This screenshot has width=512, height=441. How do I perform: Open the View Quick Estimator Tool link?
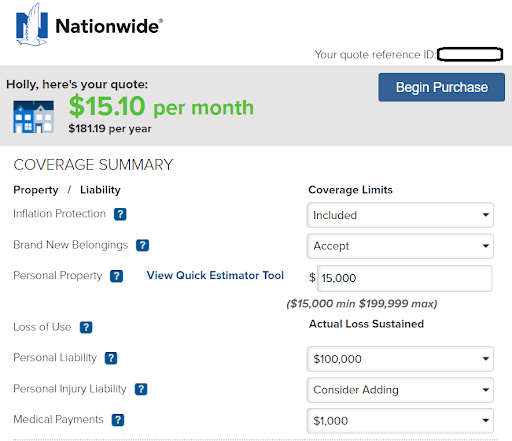215,275
